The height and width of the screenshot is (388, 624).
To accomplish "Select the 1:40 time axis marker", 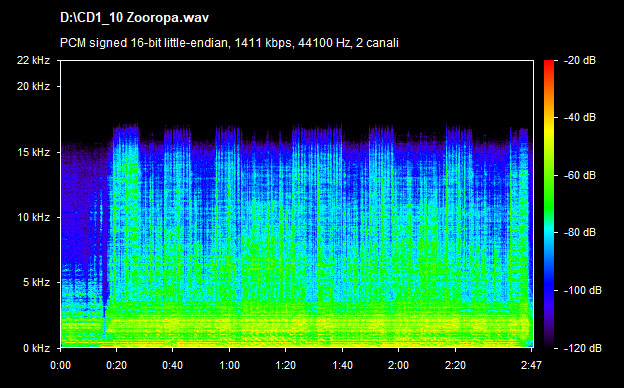I will (342, 365).
